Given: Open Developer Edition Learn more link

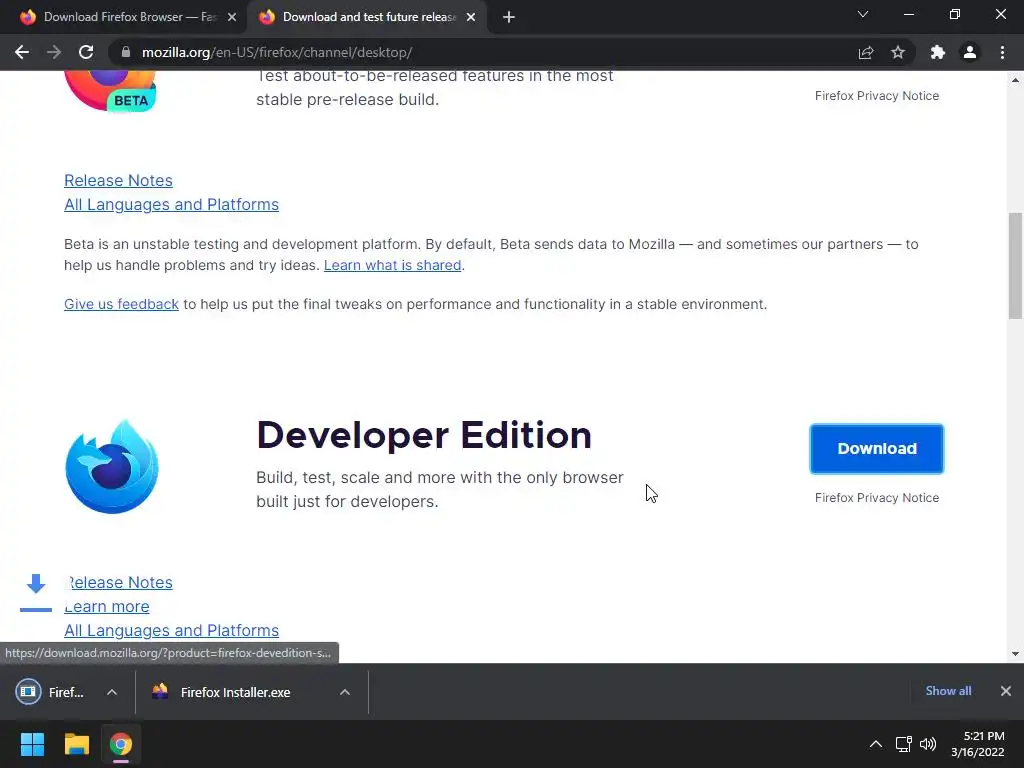Looking at the screenshot, I should (x=107, y=607).
